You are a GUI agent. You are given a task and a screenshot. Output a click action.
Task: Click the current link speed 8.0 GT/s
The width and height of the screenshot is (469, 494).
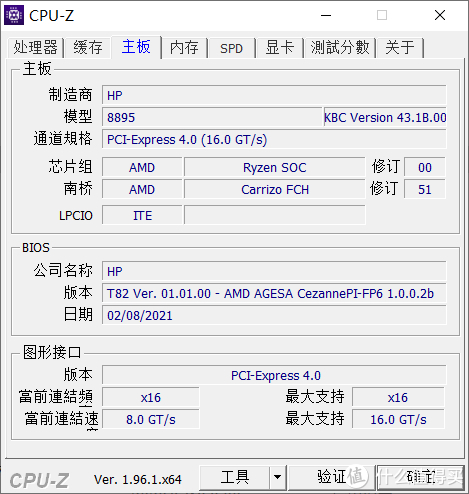click(x=151, y=419)
